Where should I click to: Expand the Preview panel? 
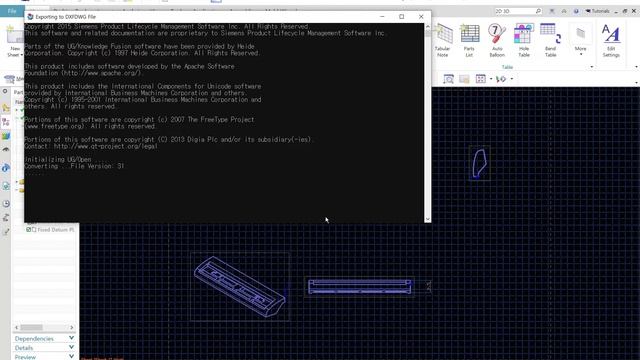[44, 357]
